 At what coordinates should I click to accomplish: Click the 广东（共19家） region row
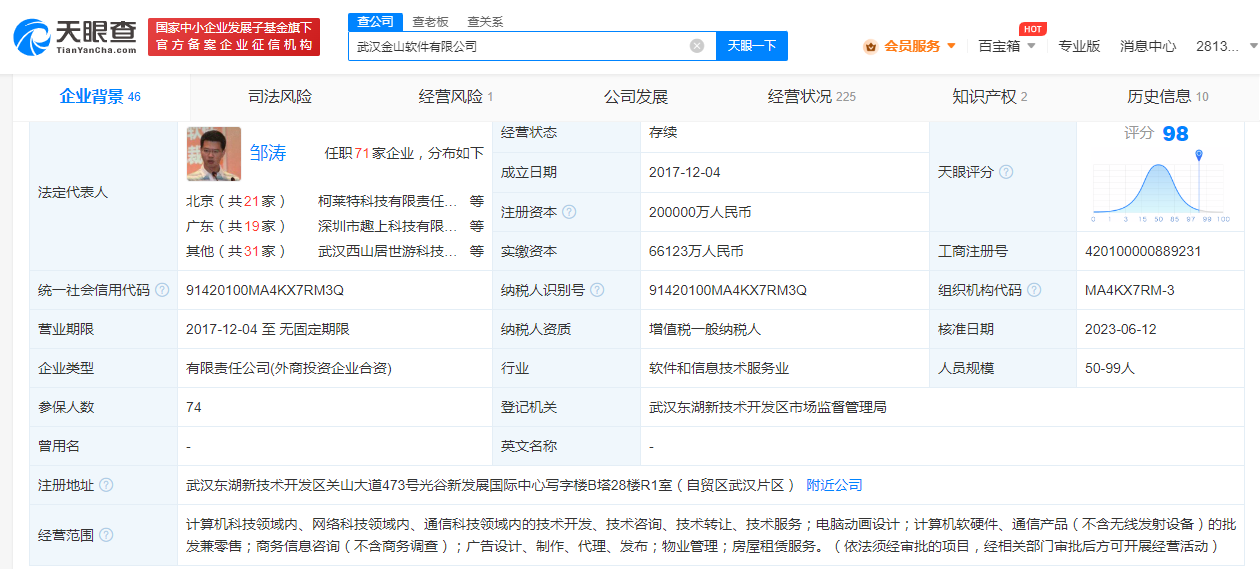[237, 226]
